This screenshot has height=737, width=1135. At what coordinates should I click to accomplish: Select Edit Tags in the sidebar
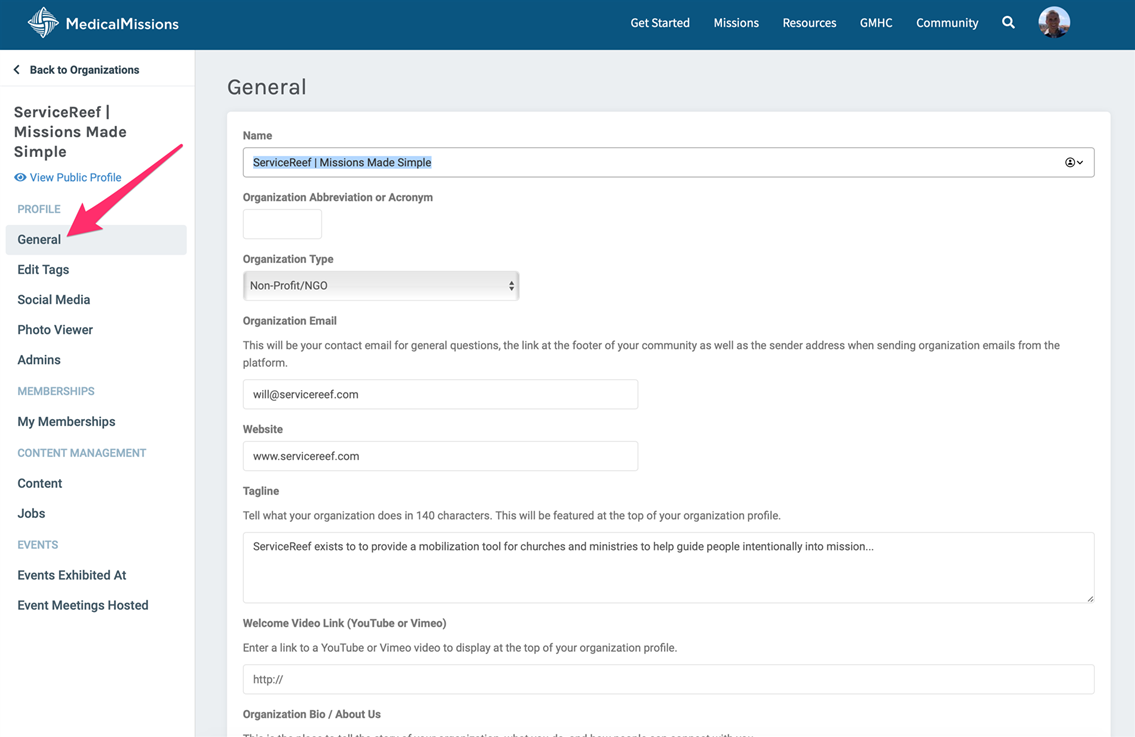[x=43, y=270]
